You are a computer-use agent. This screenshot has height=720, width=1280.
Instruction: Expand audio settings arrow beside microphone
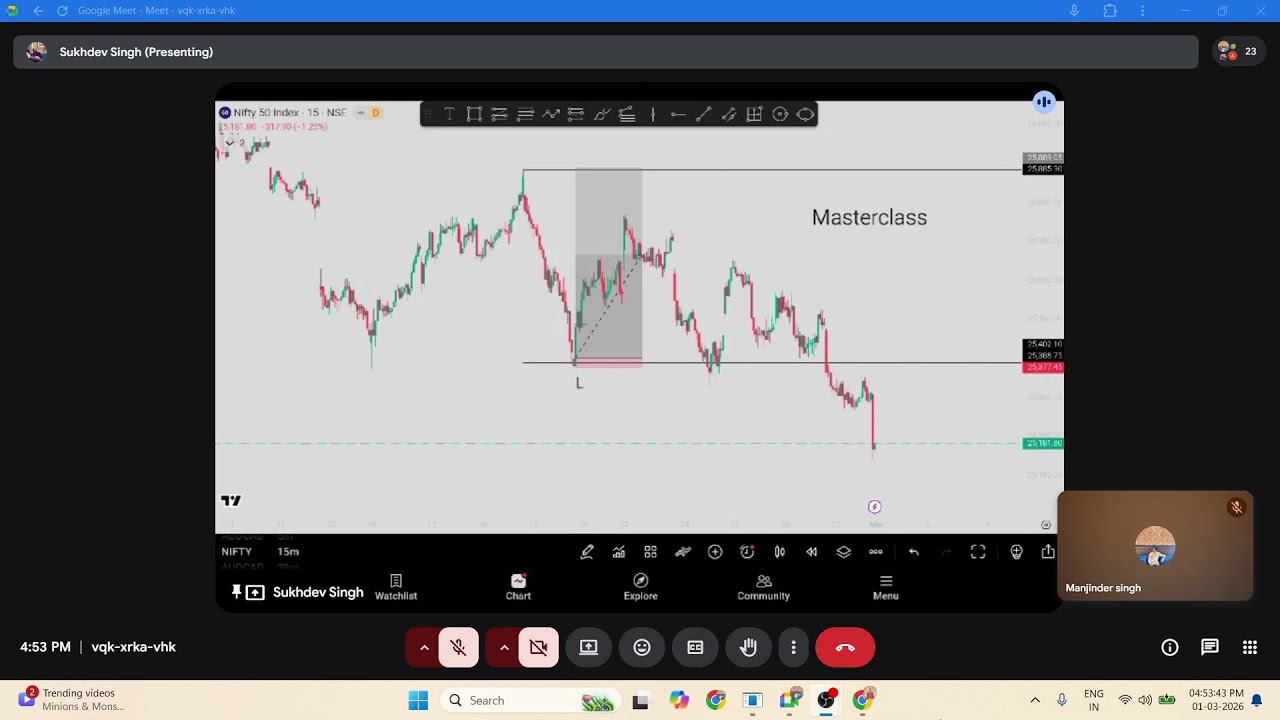pyautogui.click(x=424, y=648)
